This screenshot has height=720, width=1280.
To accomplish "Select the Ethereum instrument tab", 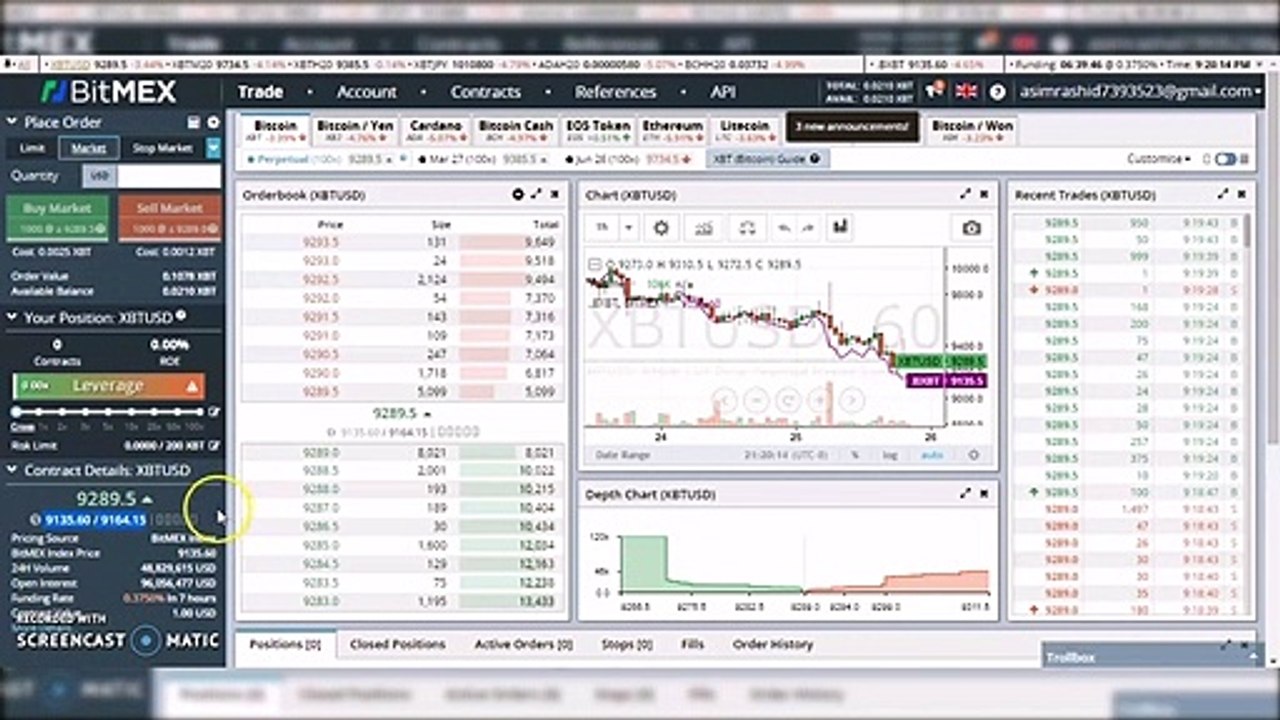I will click(673, 131).
